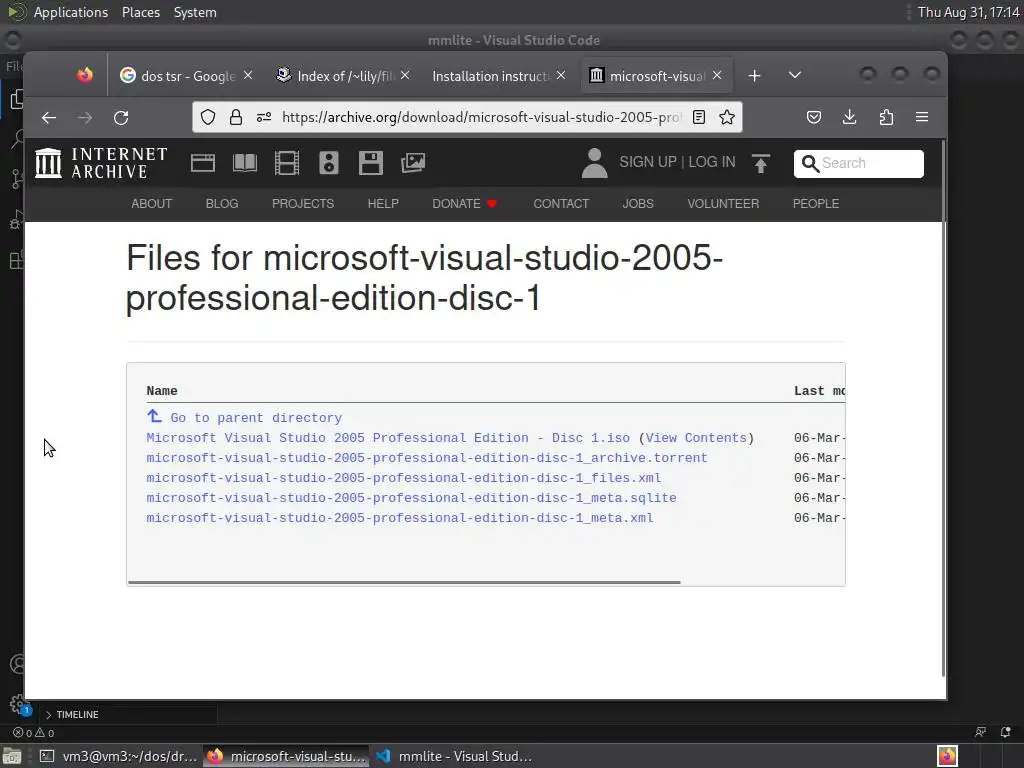Open the _archive.torrent file link
1024x768 pixels.
(x=426, y=458)
